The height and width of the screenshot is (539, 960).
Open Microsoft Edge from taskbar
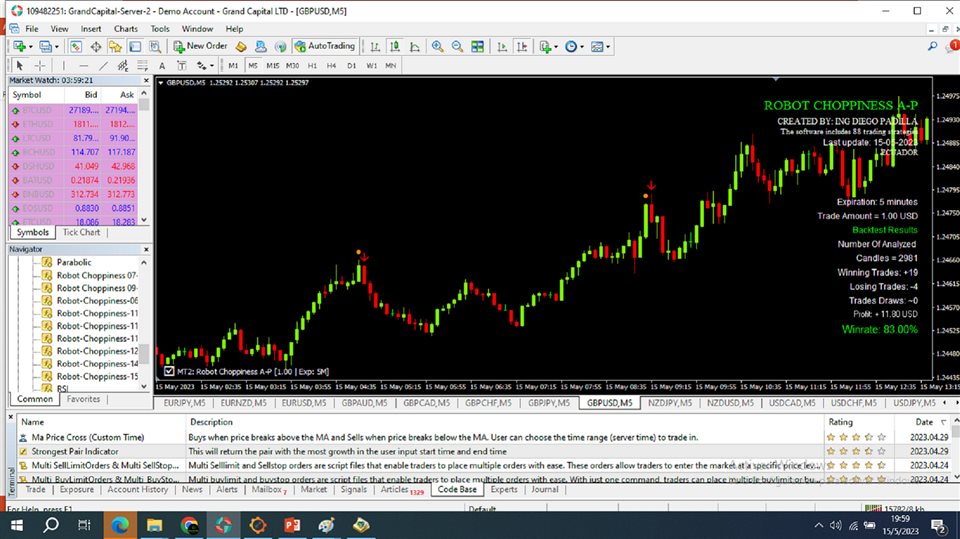(x=119, y=526)
